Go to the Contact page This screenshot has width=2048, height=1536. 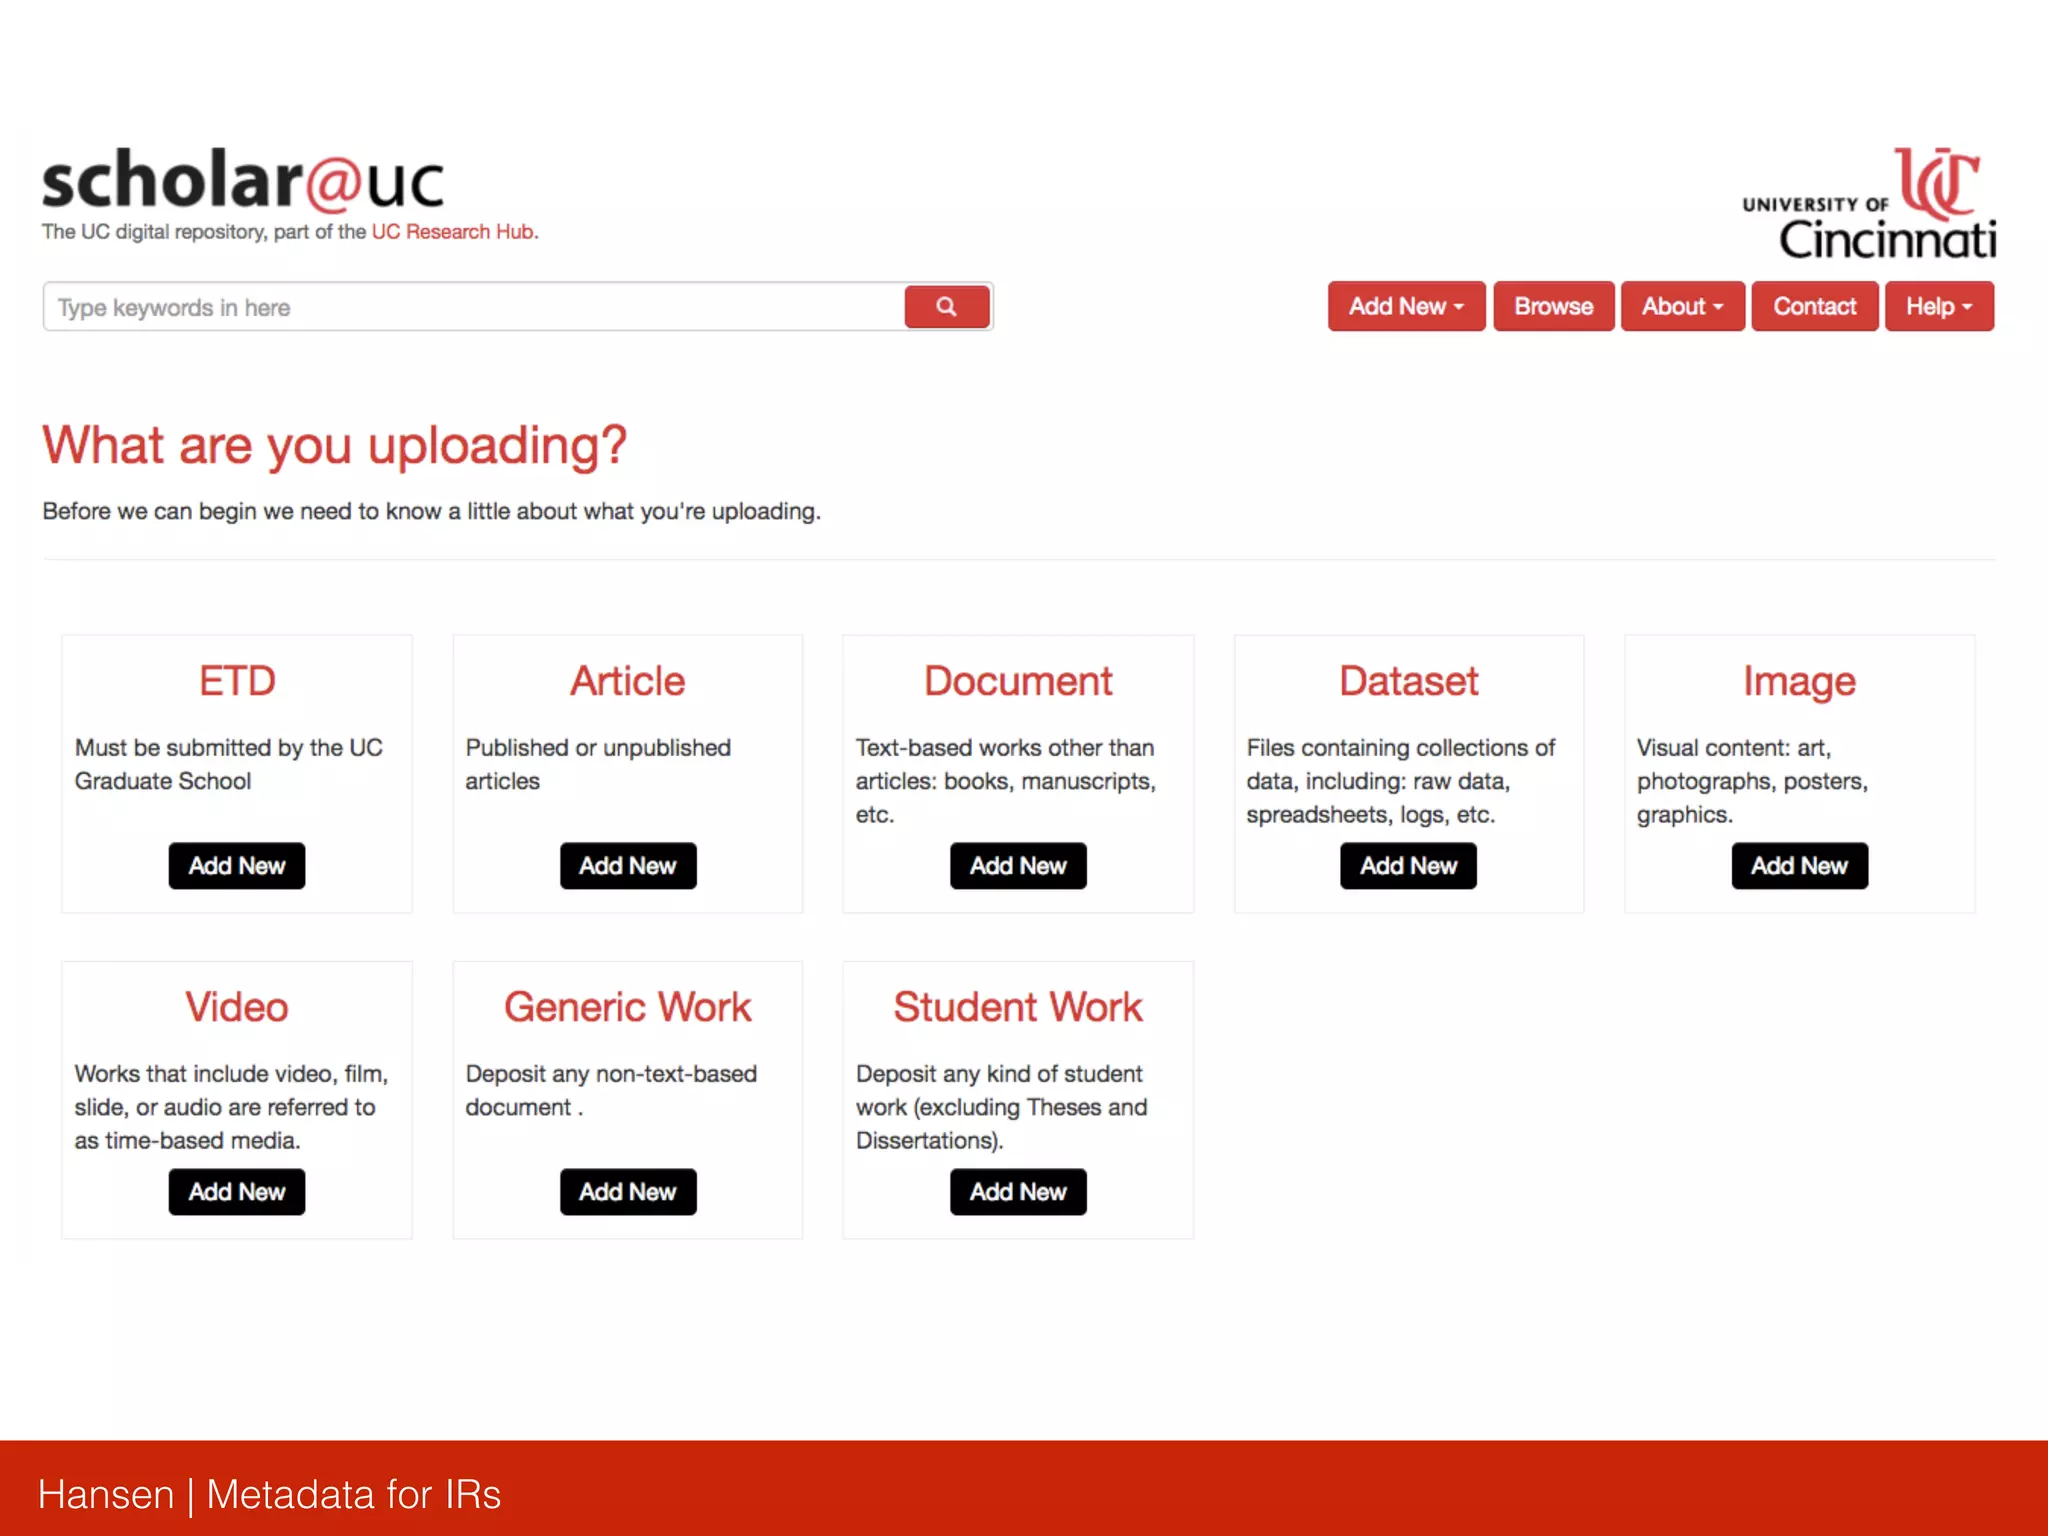1813,307
